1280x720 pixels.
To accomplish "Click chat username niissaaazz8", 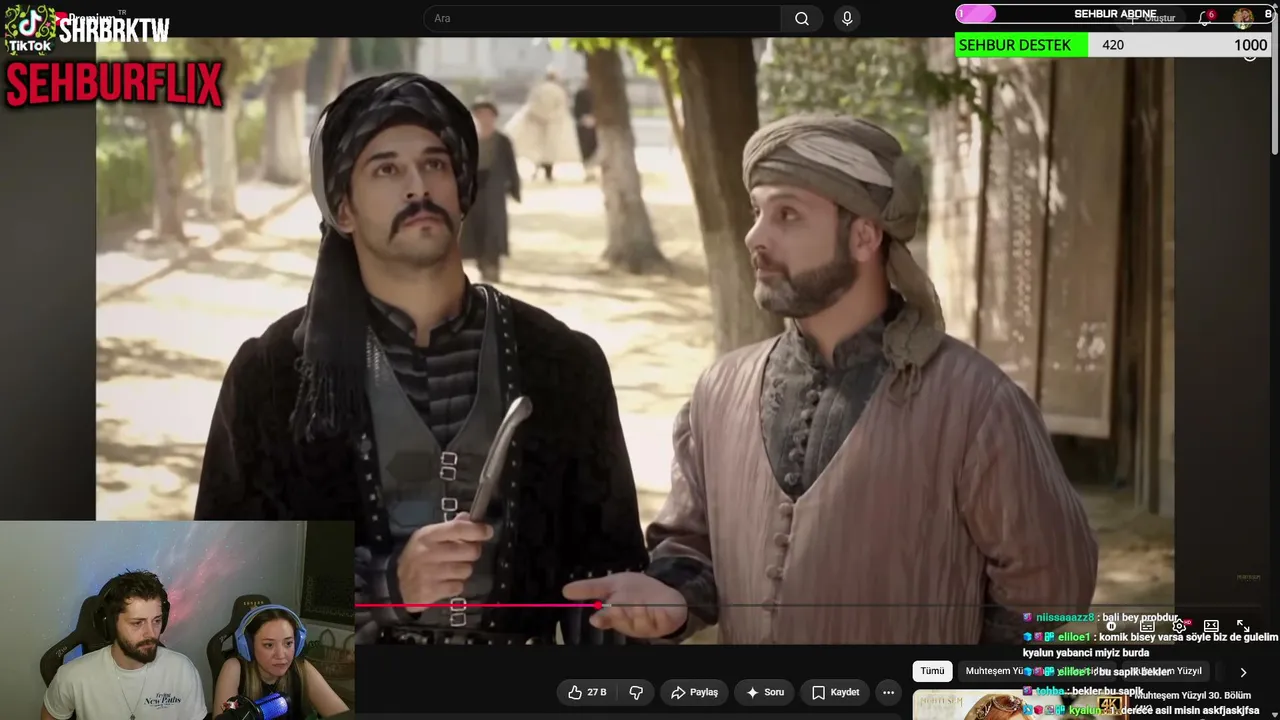I will point(1065,618).
